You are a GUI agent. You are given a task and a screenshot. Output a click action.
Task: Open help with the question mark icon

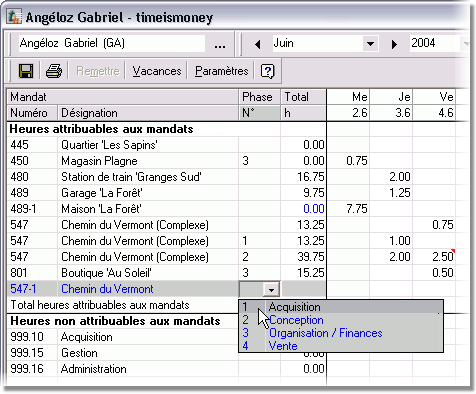pos(268,71)
